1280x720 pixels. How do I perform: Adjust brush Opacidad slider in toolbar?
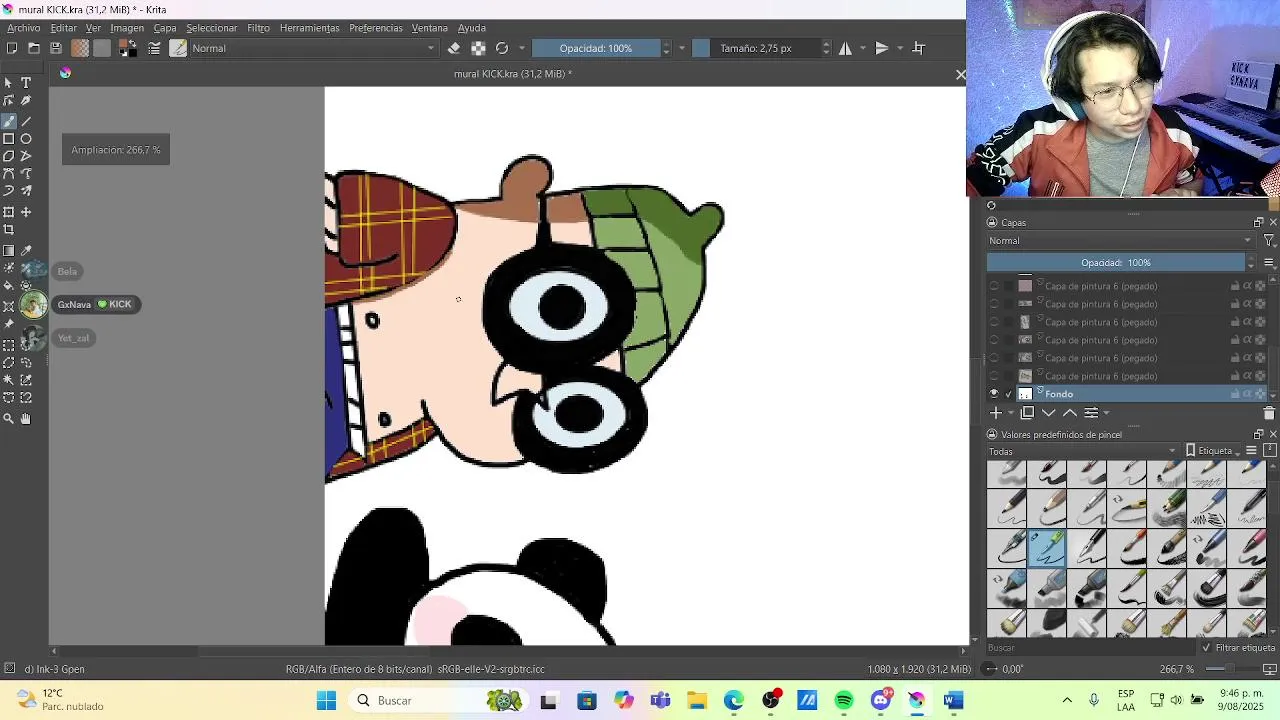[596, 48]
